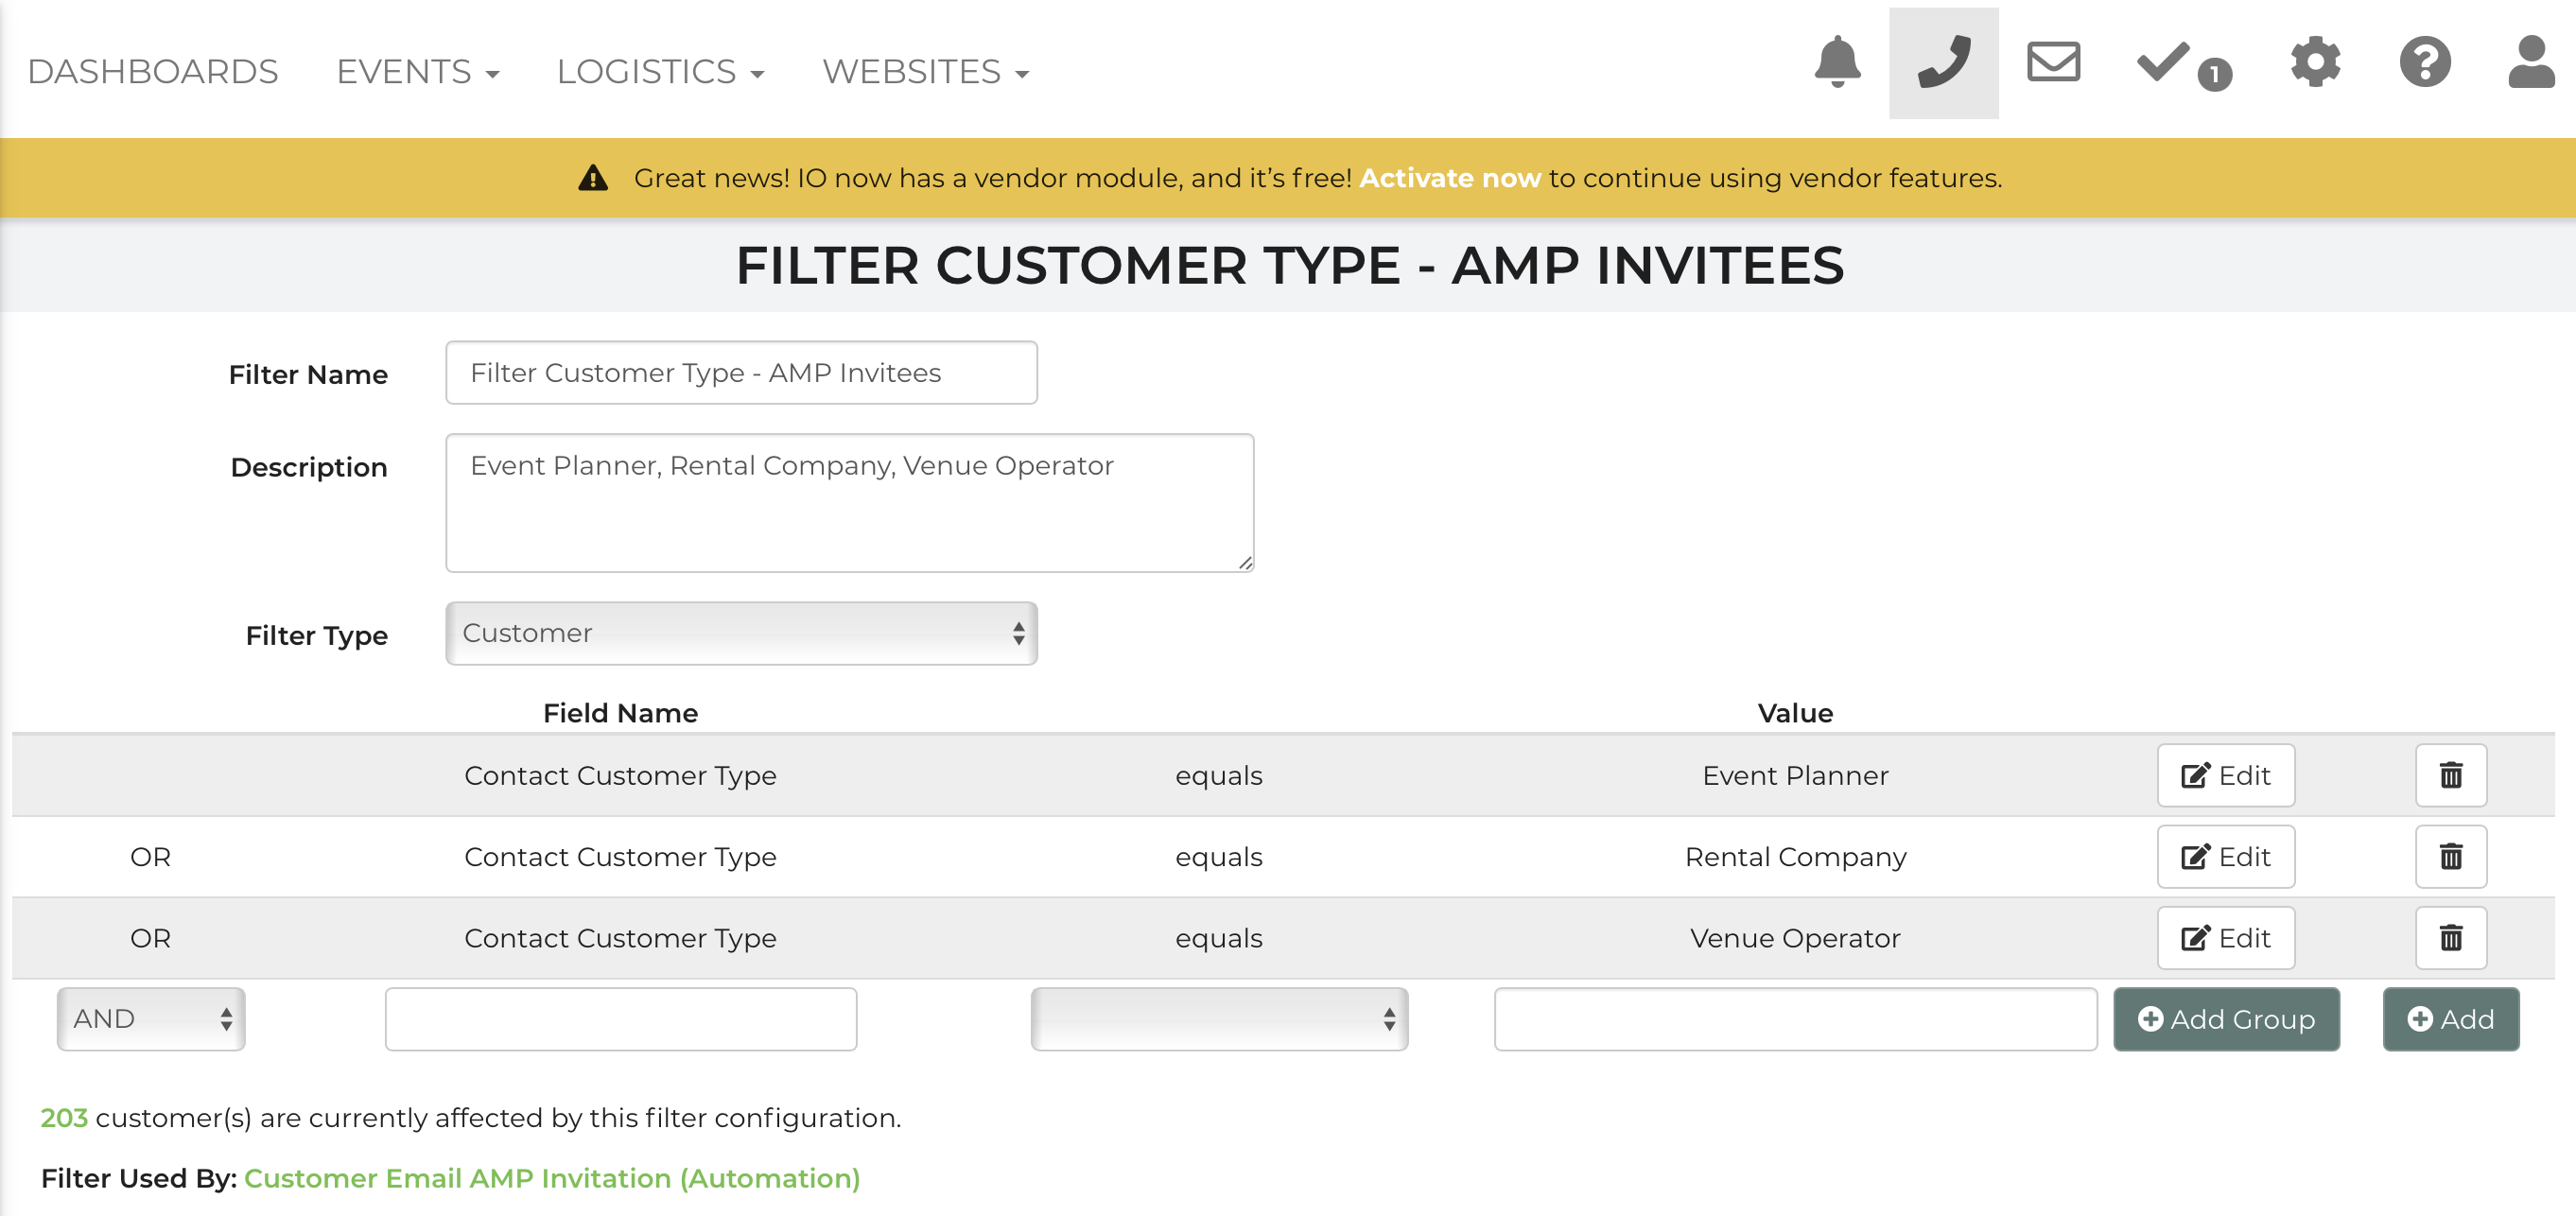Click the Add Group button
The height and width of the screenshot is (1216, 2576).
(2225, 1019)
